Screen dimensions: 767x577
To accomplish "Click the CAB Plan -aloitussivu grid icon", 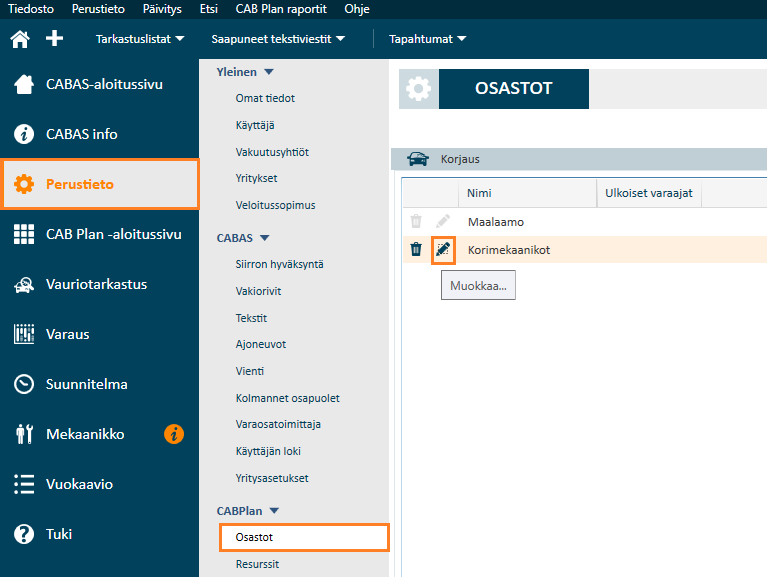I will (24, 234).
